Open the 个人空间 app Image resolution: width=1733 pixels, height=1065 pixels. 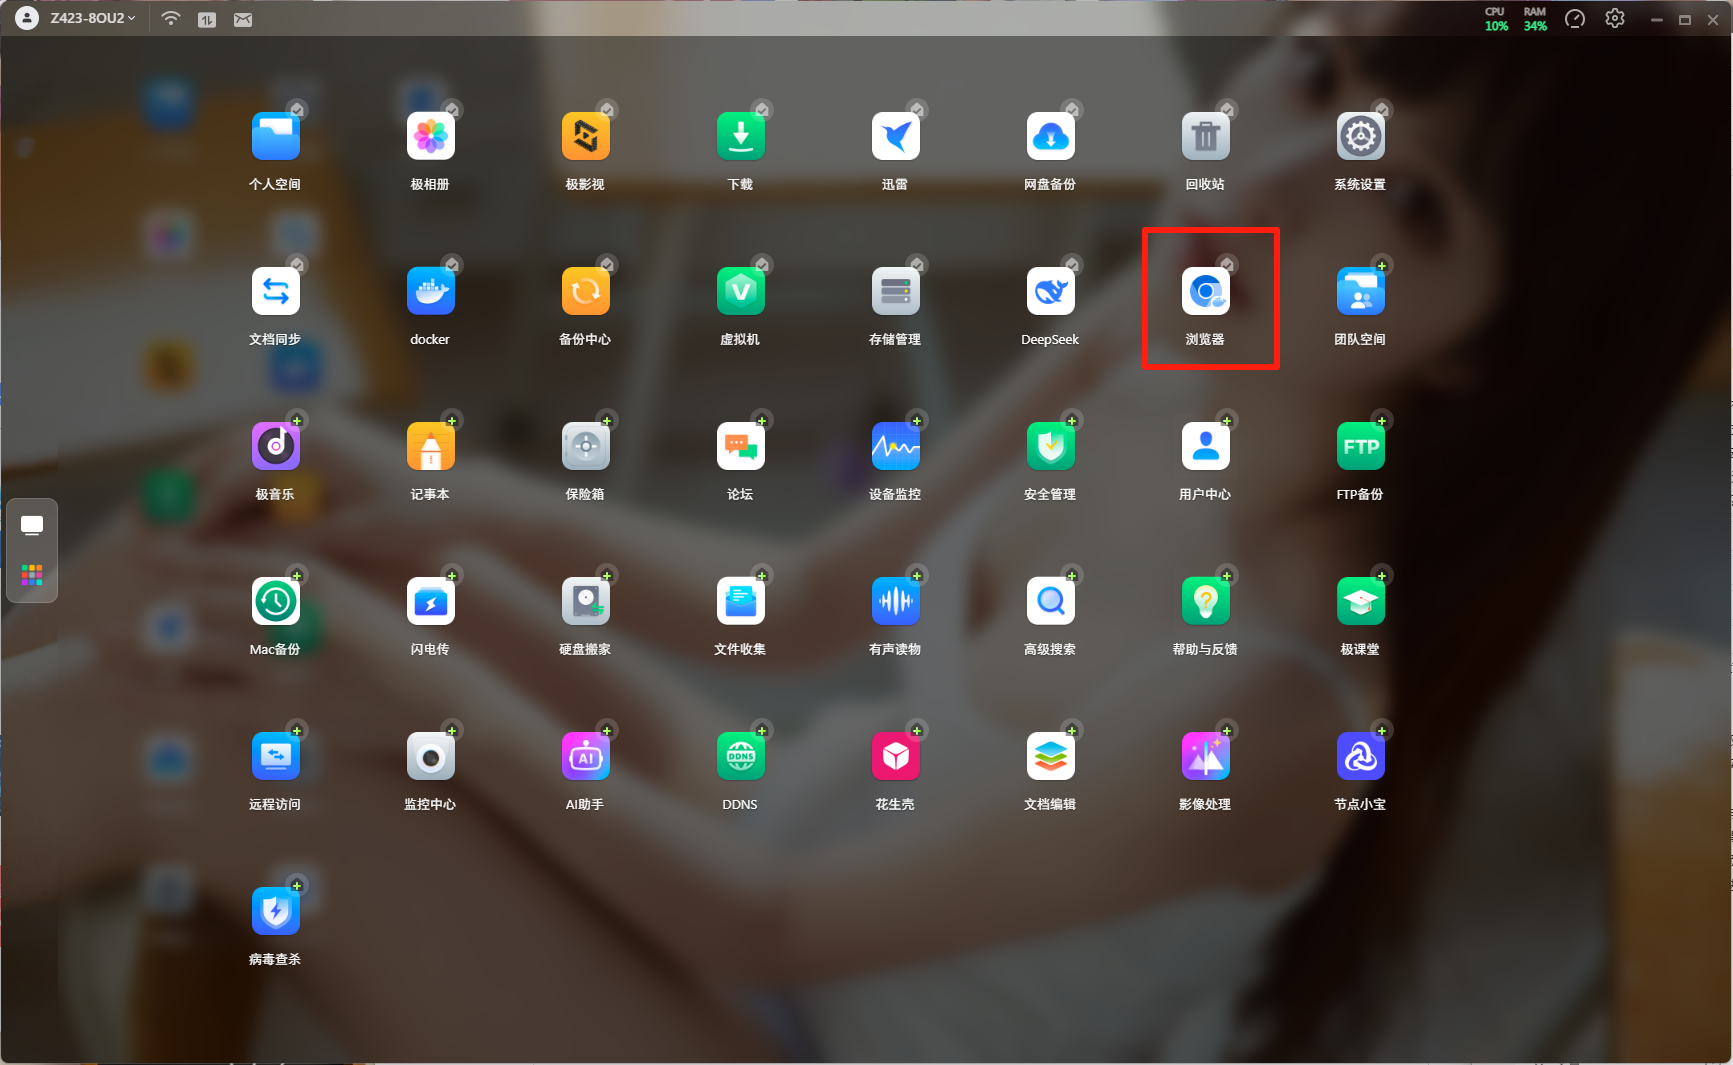pyautogui.click(x=276, y=136)
